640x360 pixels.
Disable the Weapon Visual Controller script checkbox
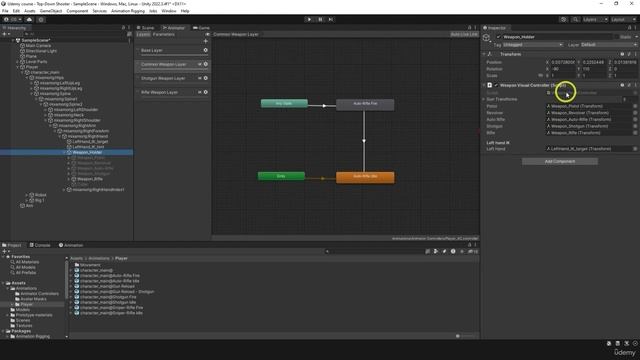point(496,85)
